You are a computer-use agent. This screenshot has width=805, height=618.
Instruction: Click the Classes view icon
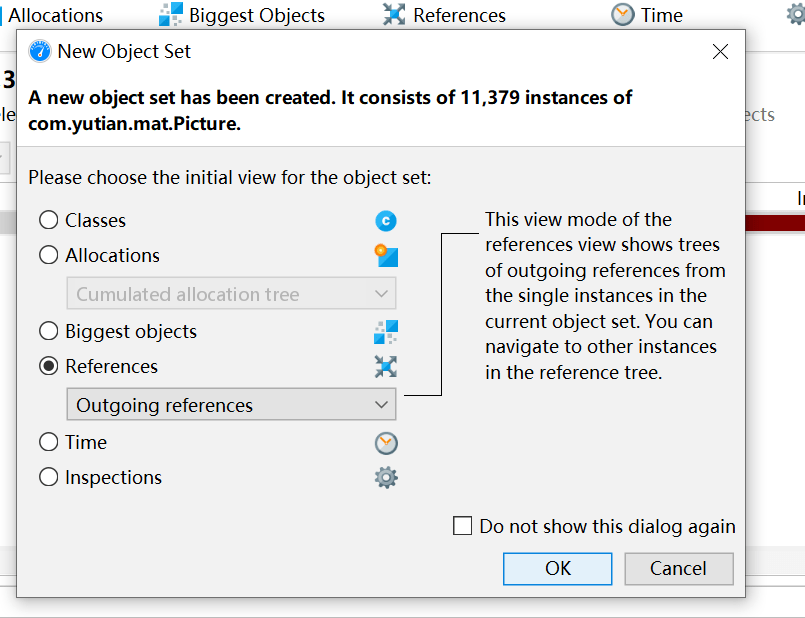tap(386, 221)
